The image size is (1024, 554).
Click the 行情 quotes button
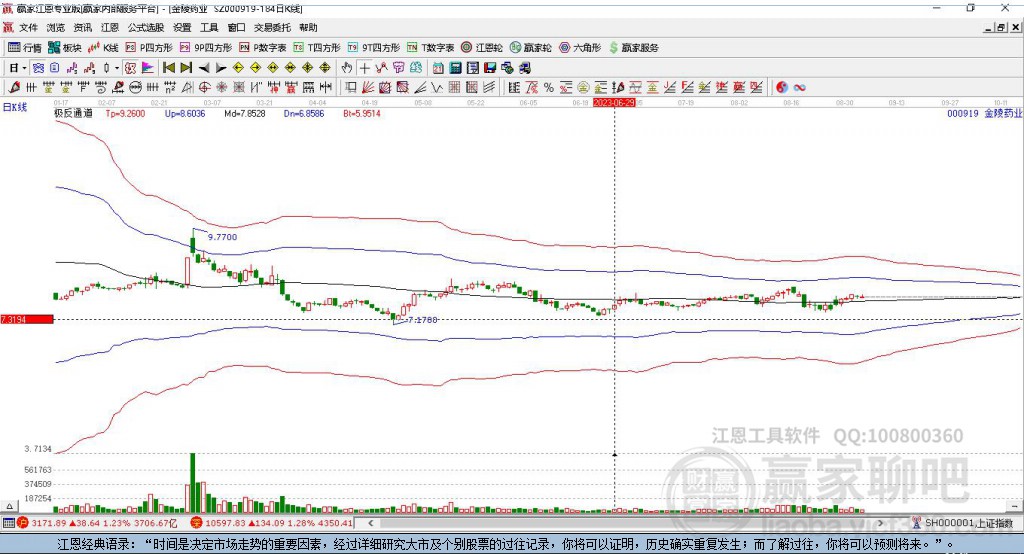pos(25,48)
